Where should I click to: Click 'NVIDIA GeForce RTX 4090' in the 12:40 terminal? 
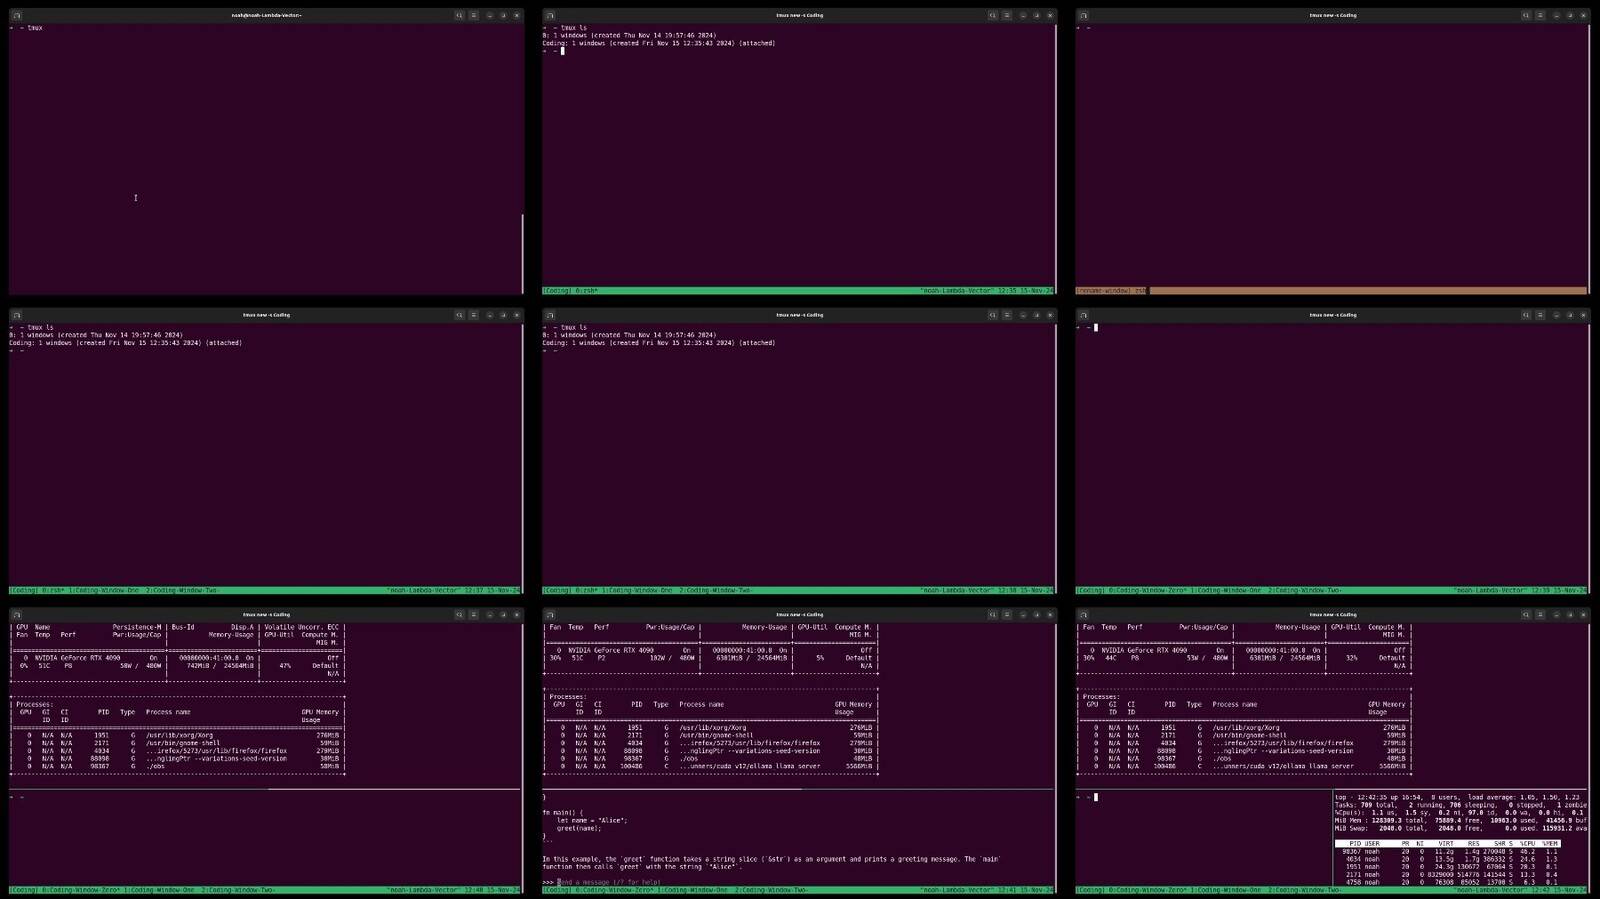[x=78, y=658]
